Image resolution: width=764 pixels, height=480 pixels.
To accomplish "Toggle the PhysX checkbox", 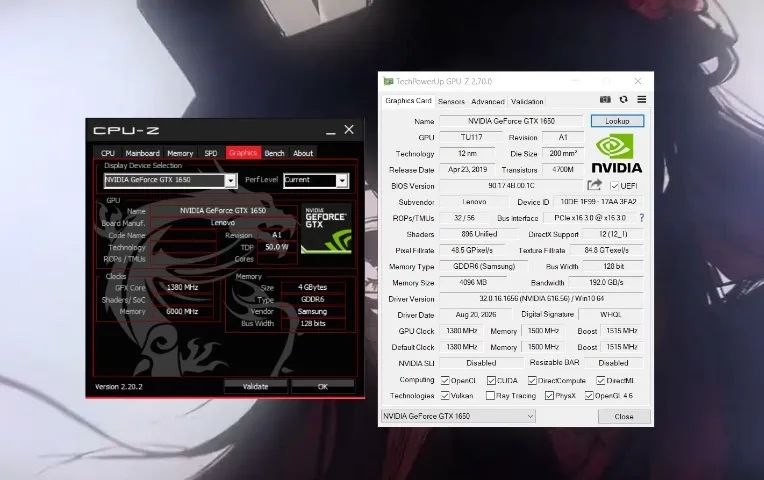I will [550, 395].
